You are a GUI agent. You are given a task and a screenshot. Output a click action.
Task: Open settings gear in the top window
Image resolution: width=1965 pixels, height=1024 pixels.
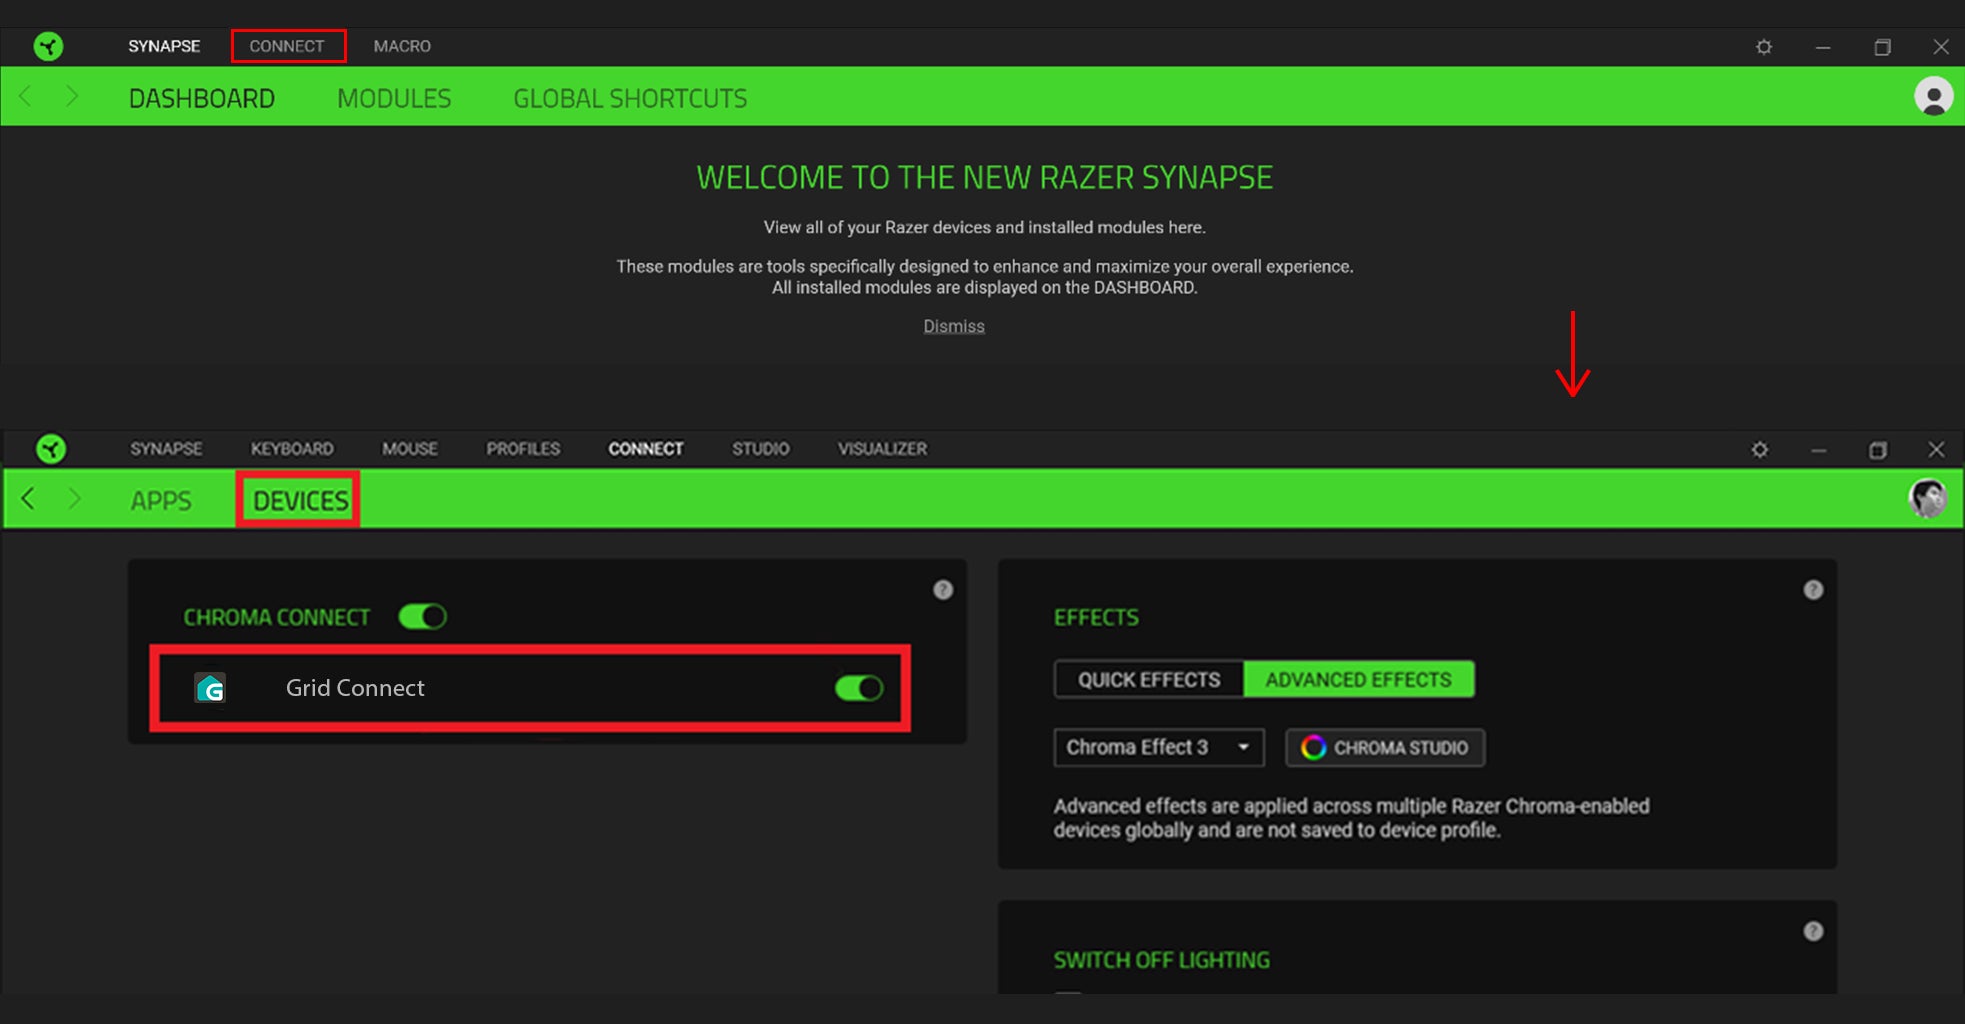tap(1764, 47)
